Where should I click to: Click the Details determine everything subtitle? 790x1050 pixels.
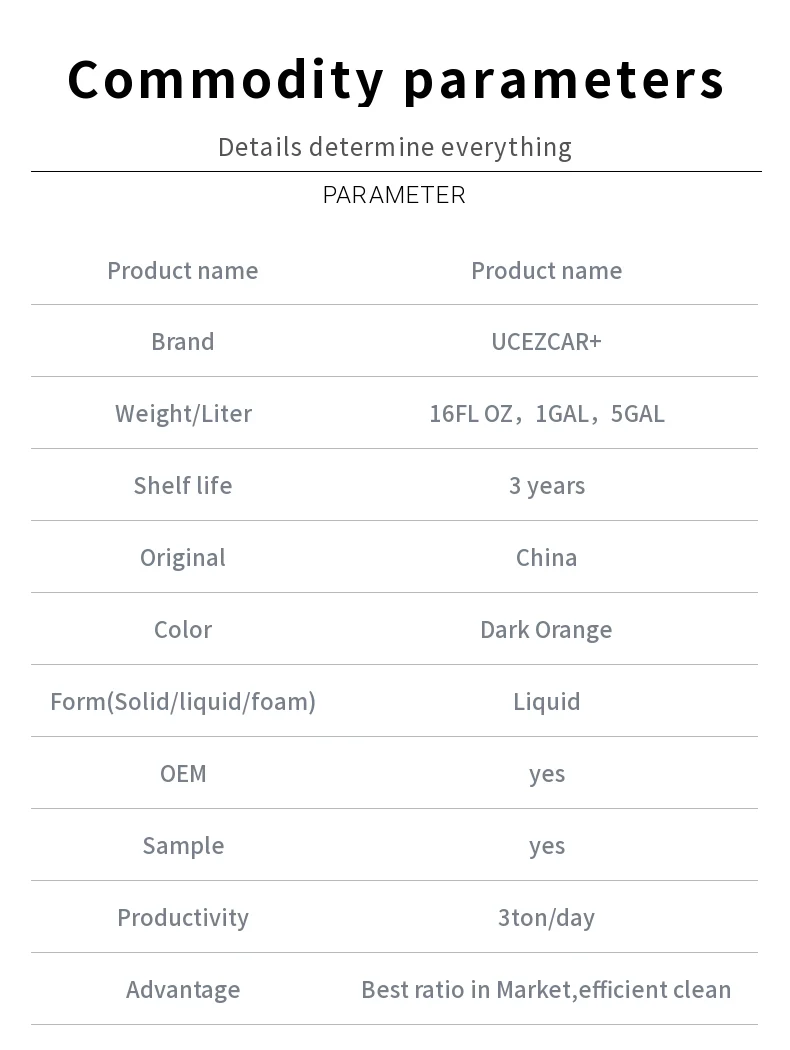(x=395, y=147)
